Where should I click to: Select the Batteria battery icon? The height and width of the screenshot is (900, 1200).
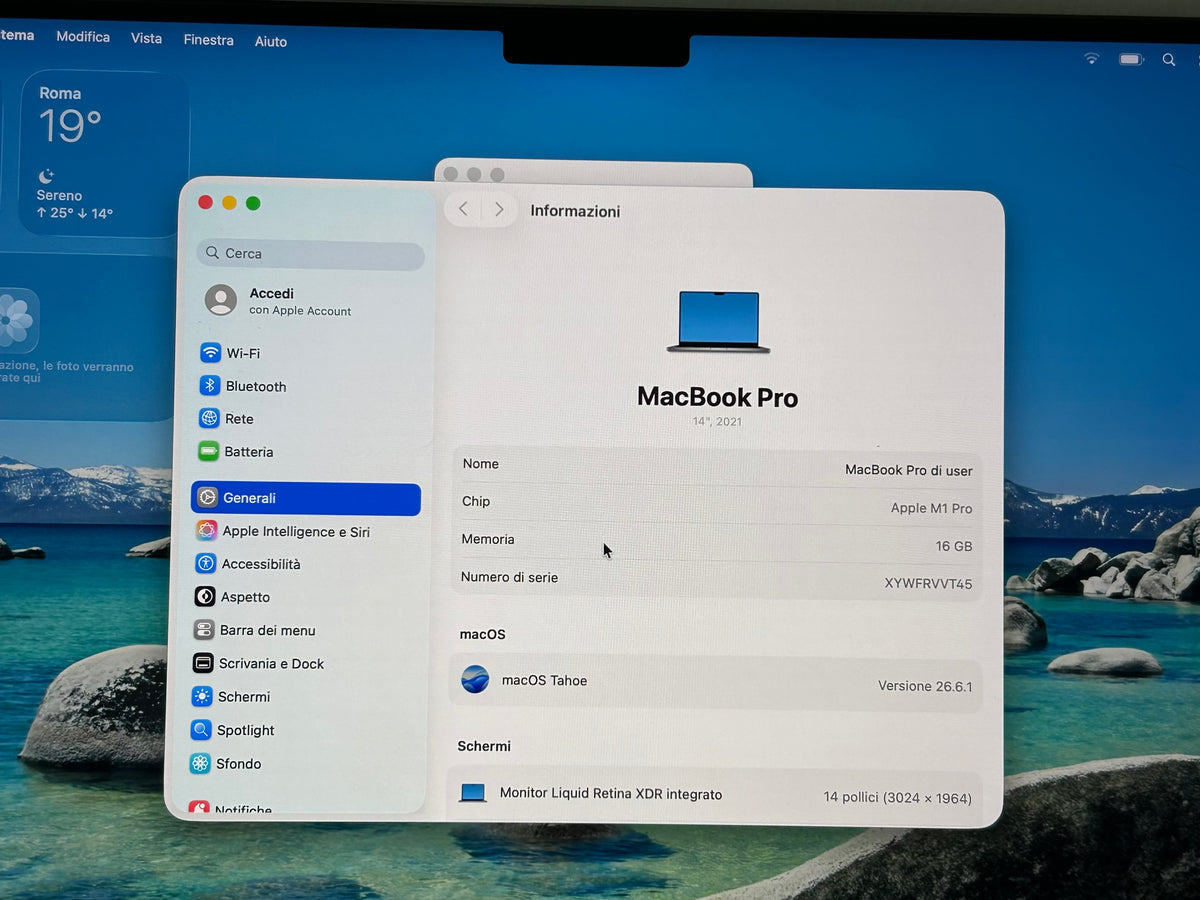[x=208, y=452]
